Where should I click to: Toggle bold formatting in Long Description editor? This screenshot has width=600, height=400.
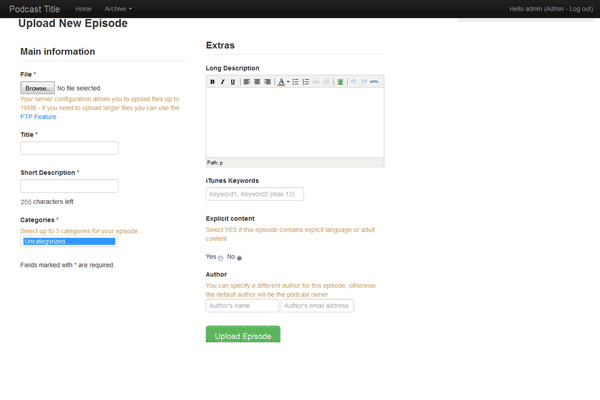point(212,81)
